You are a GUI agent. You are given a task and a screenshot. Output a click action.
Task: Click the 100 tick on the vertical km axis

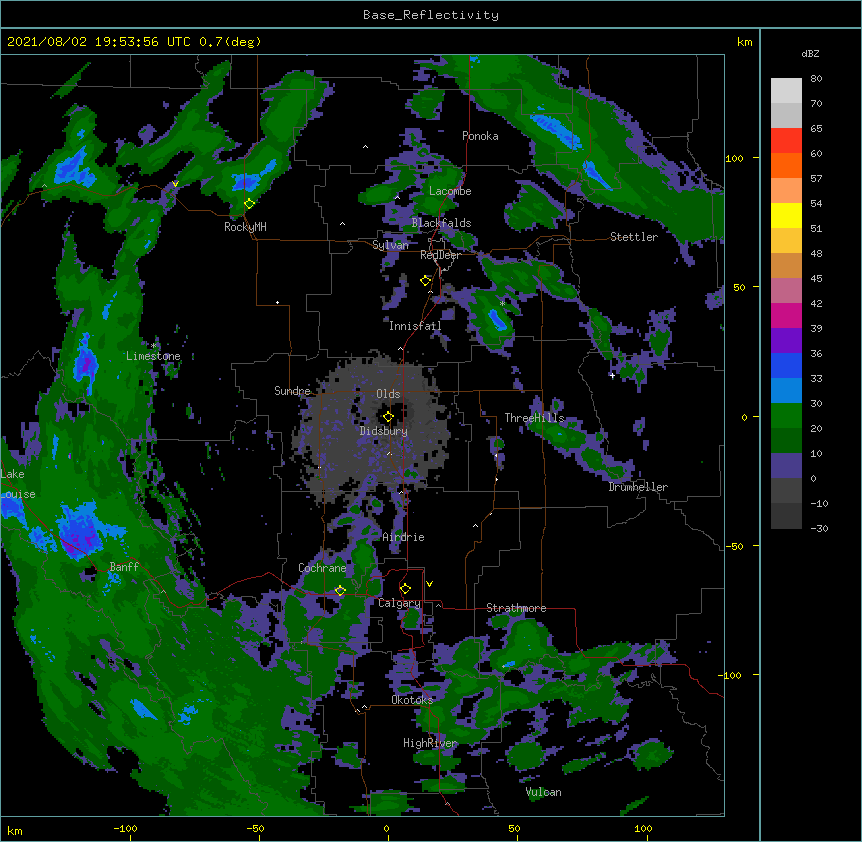click(x=734, y=158)
